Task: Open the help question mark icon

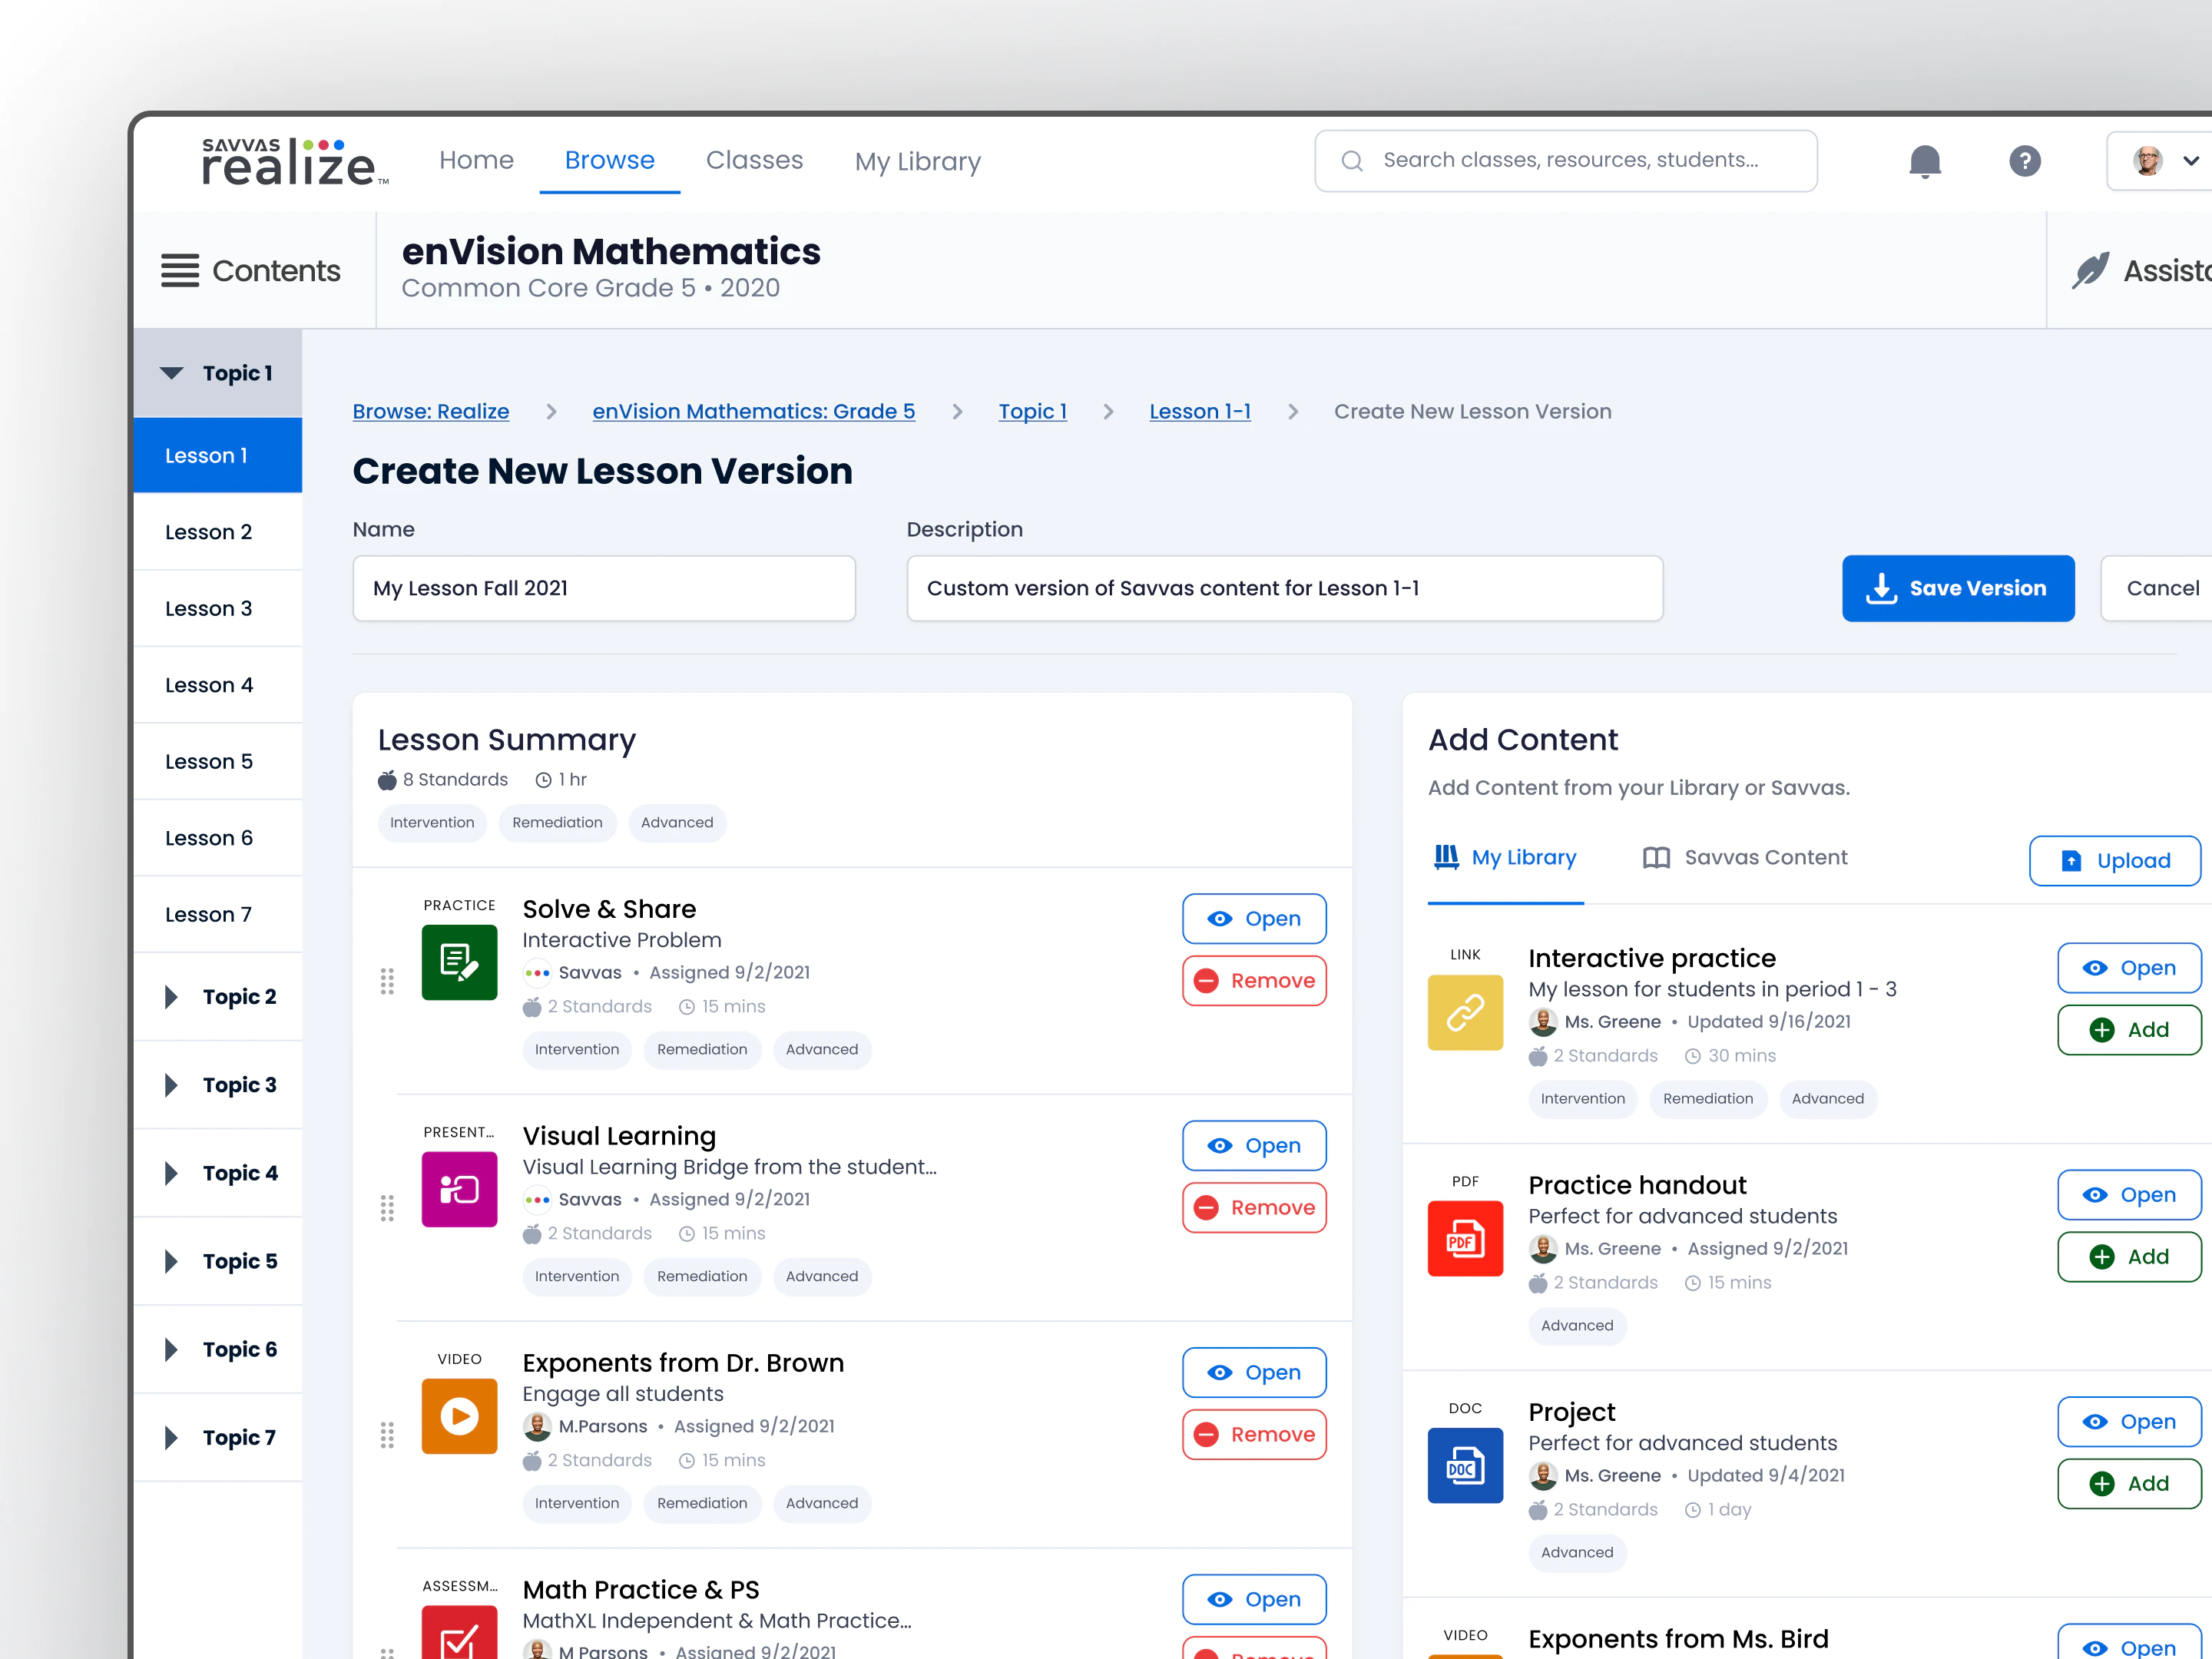Action: [2025, 161]
